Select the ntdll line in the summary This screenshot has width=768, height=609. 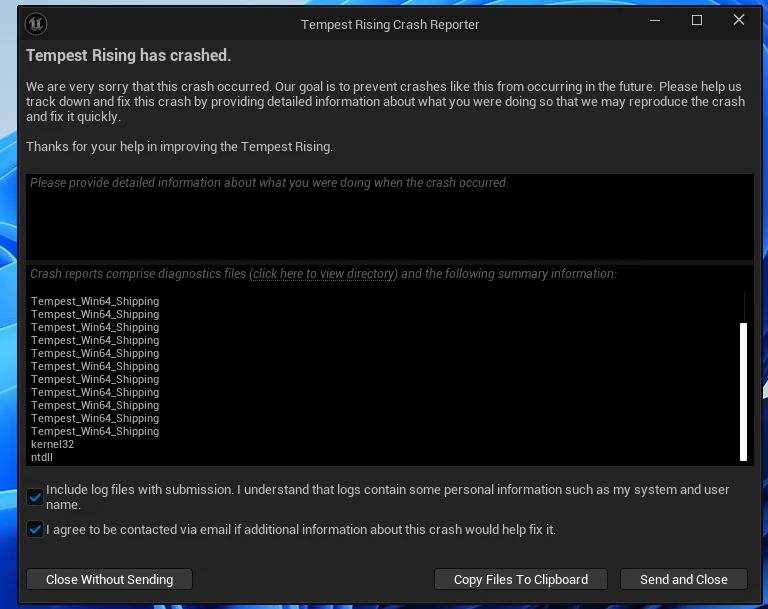42,457
